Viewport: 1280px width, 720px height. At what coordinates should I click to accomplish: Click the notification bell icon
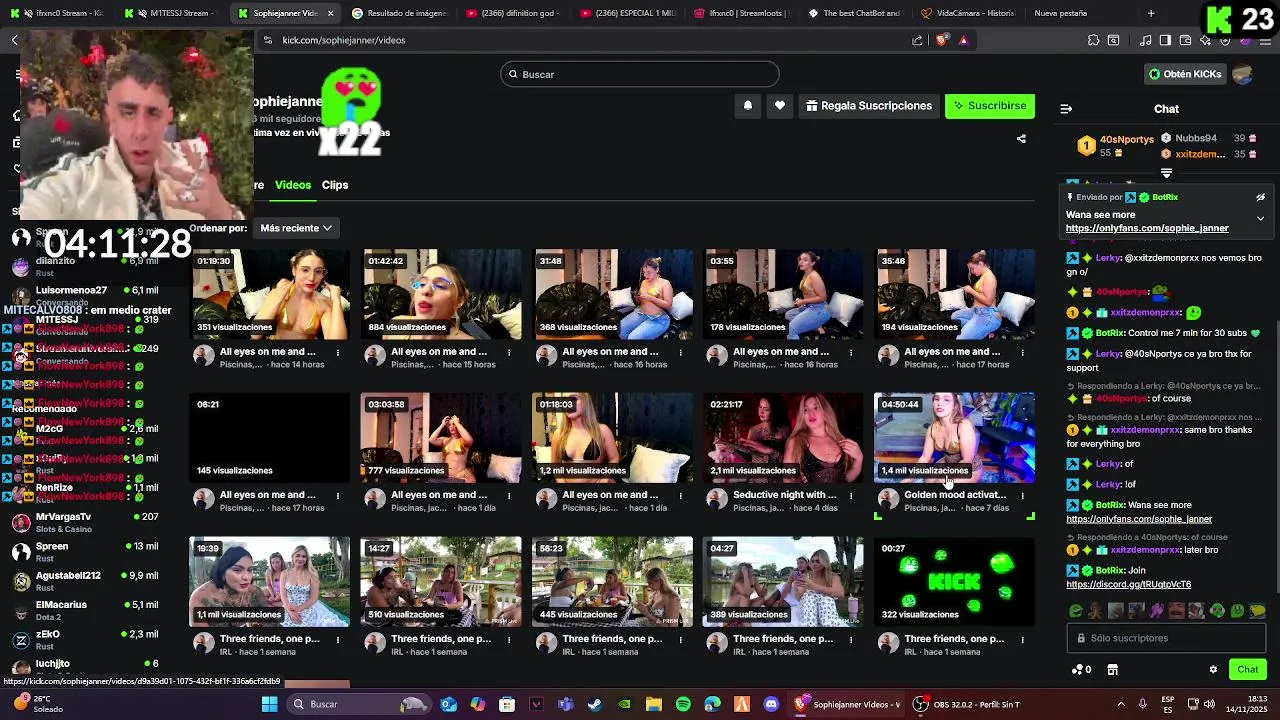[x=747, y=106]
